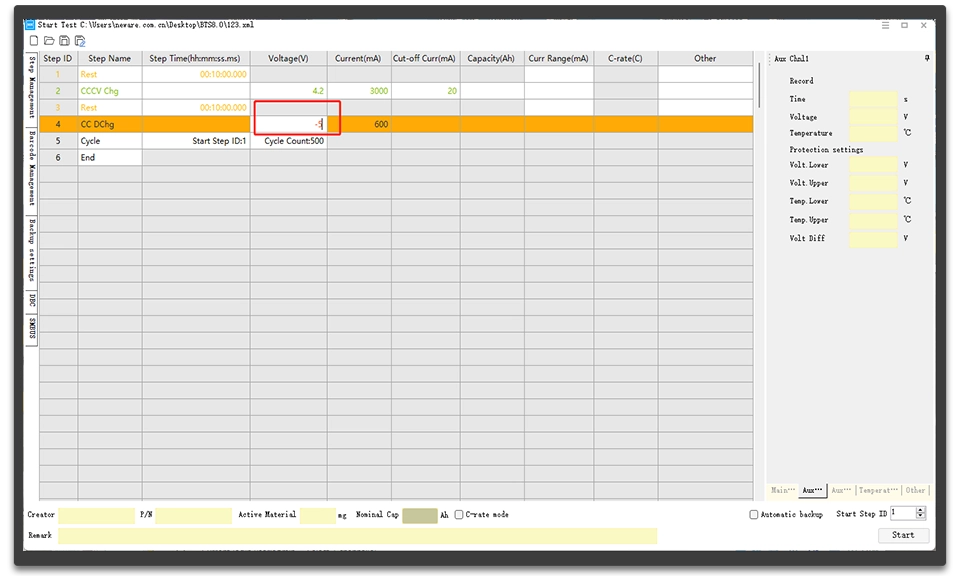This screenshot has width=960, height=580.
Task: Click the step table vertical scrollbar
Action: (x=759, y=86)
